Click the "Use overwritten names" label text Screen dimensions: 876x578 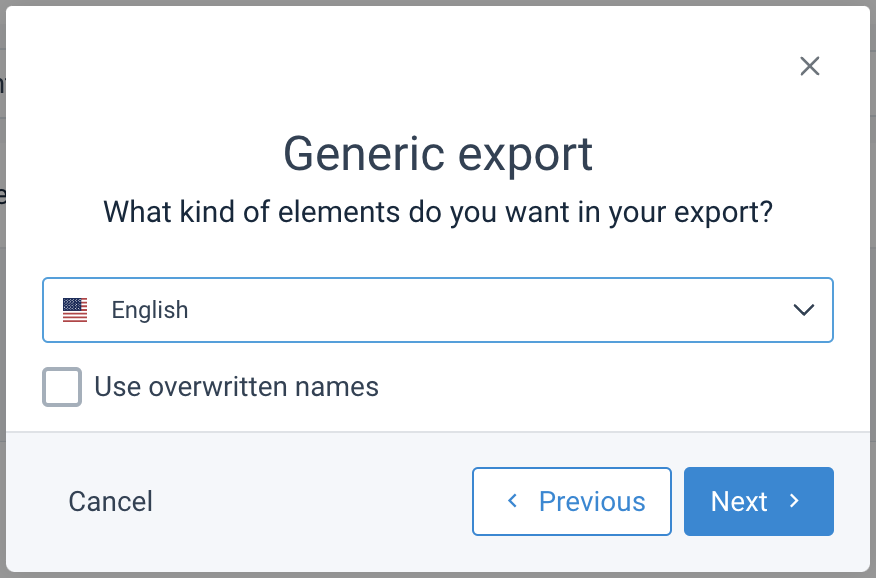(x=236, y=387)
